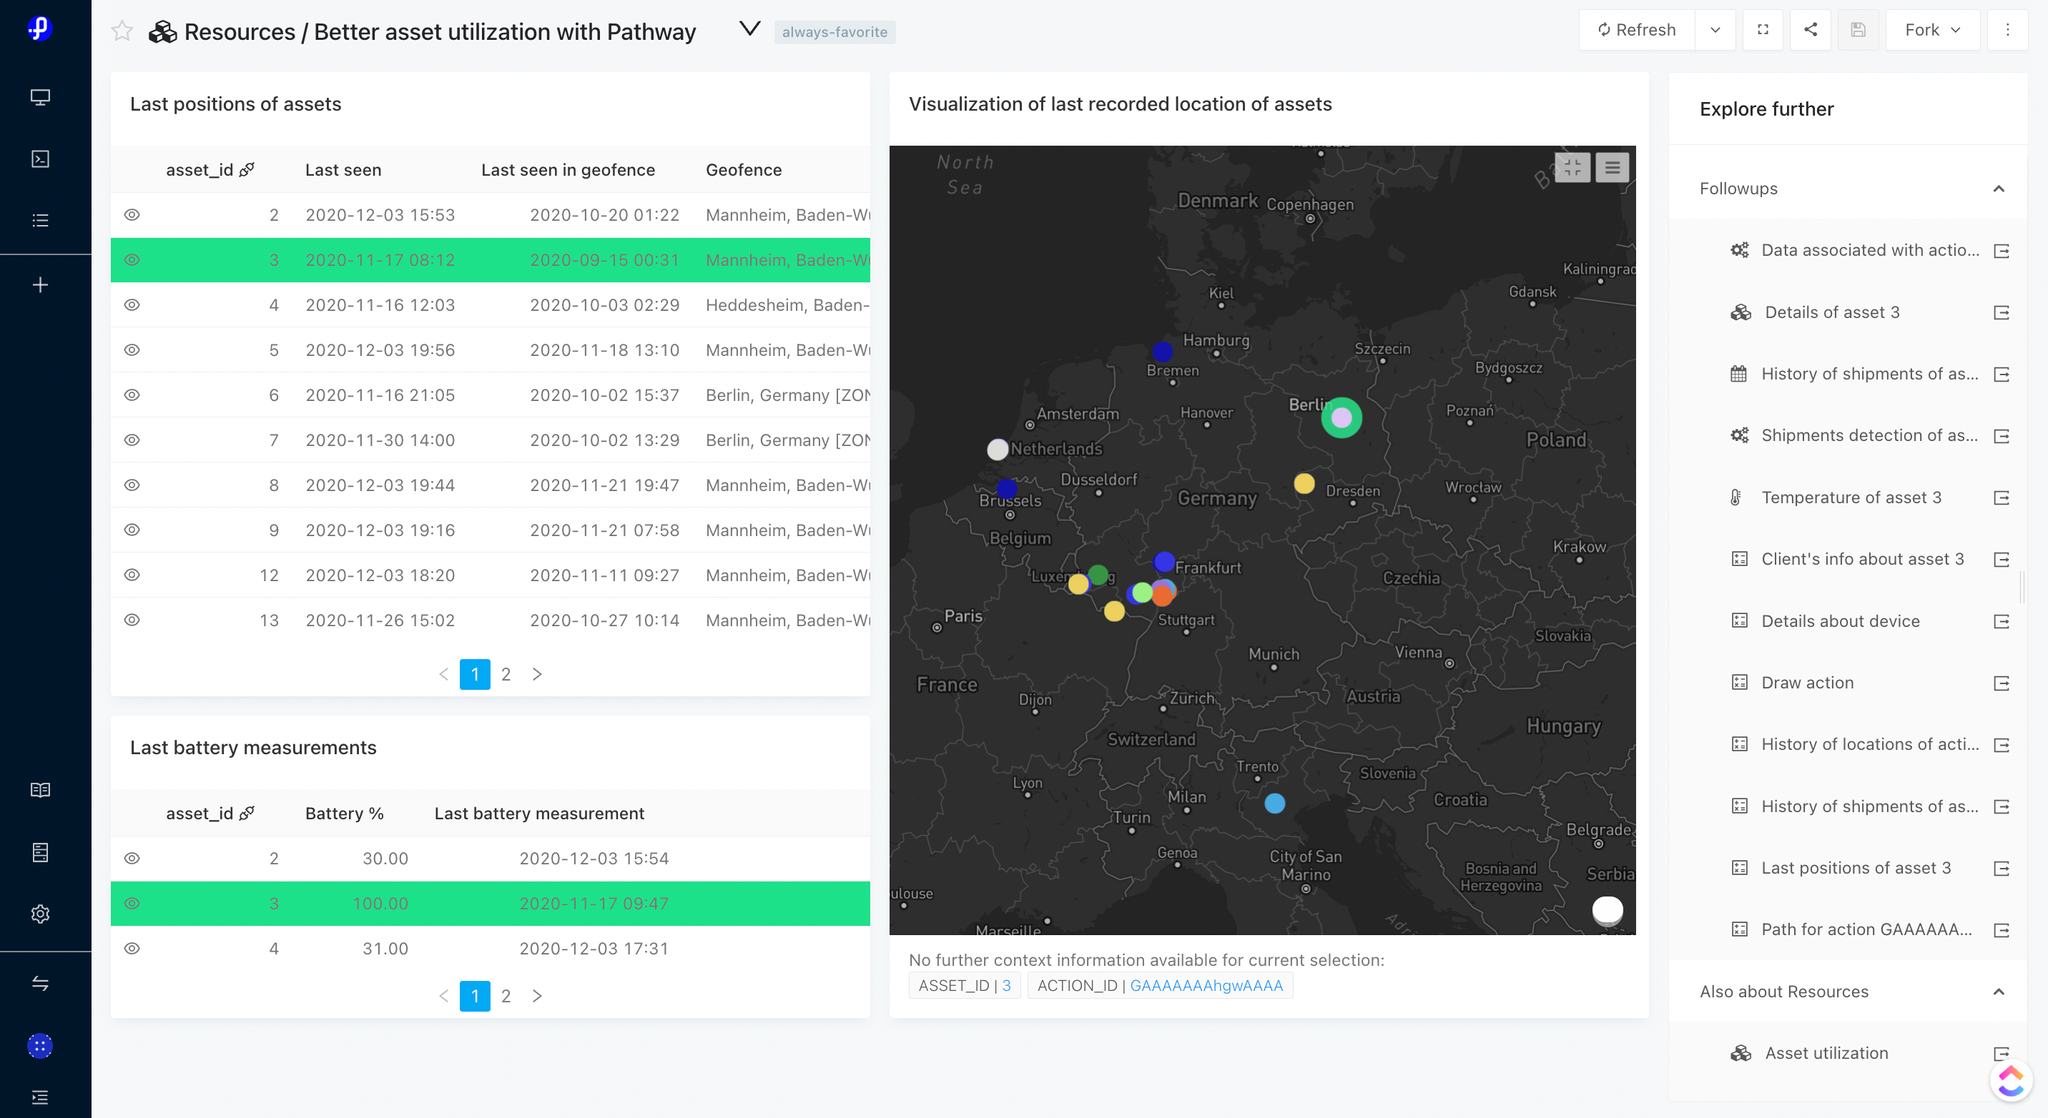
Task: Toggle the star favorite next to the dashboard title
Action: (122, 30)
